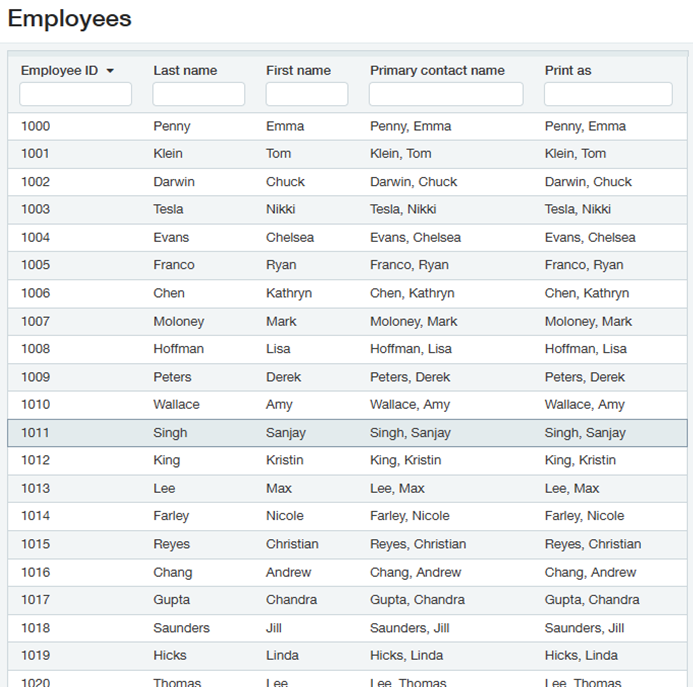Focus the First name filter box

307,94
